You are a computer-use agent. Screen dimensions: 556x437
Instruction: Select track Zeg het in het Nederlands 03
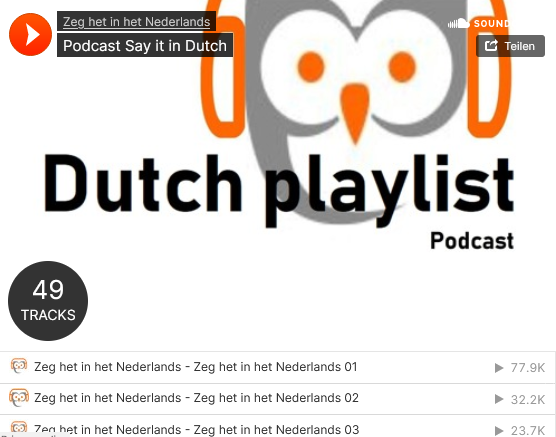(x=196, y=429)
